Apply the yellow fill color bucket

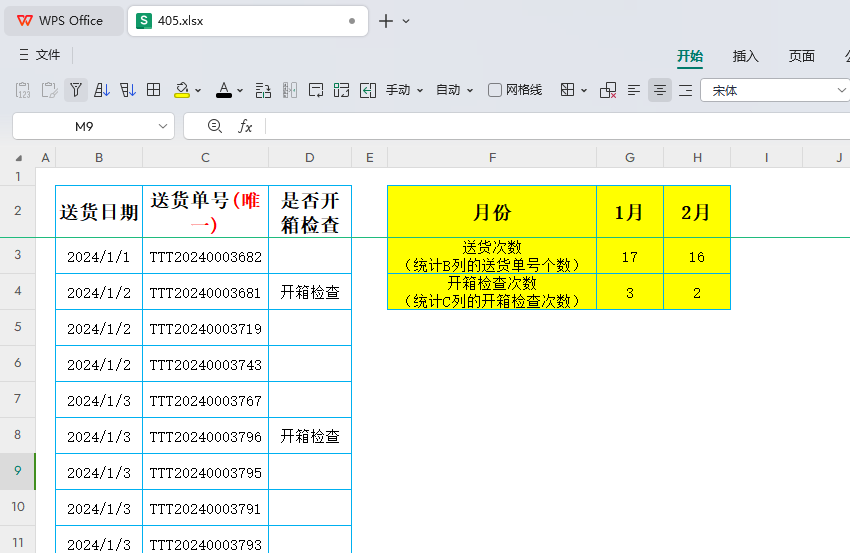point(182,90)
